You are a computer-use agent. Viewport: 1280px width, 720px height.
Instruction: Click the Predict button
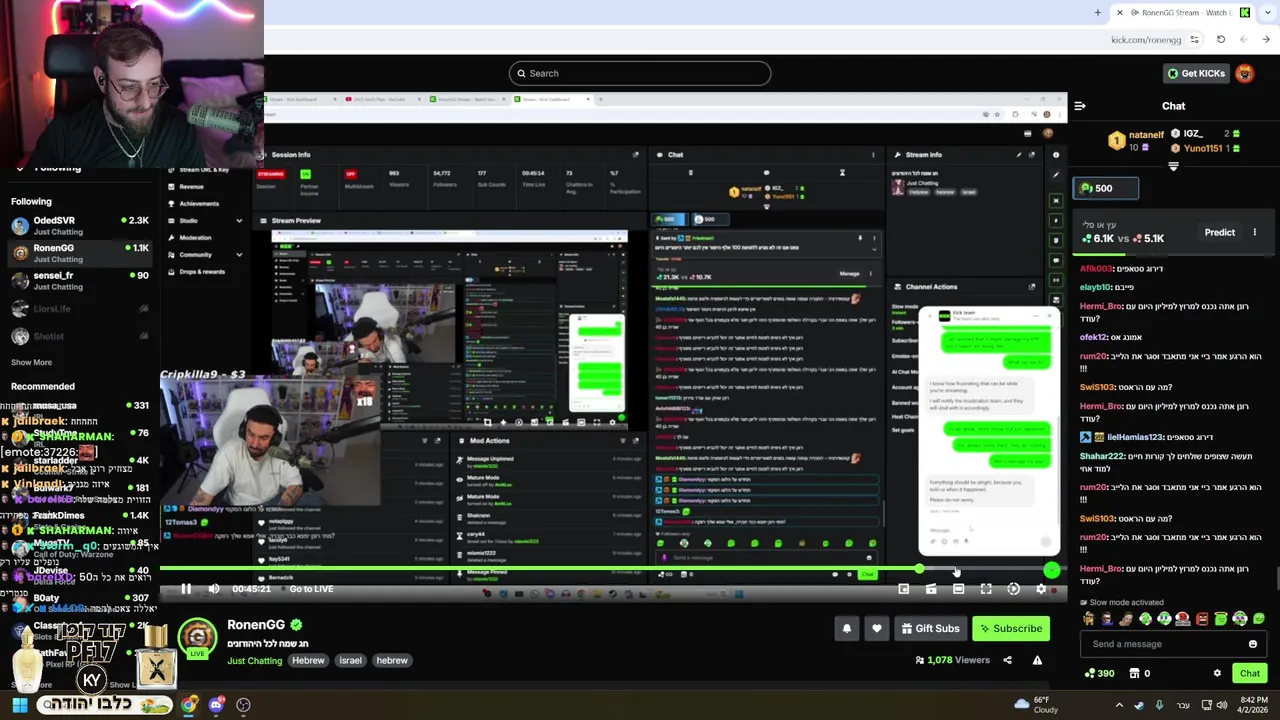tap(1219, 232)
